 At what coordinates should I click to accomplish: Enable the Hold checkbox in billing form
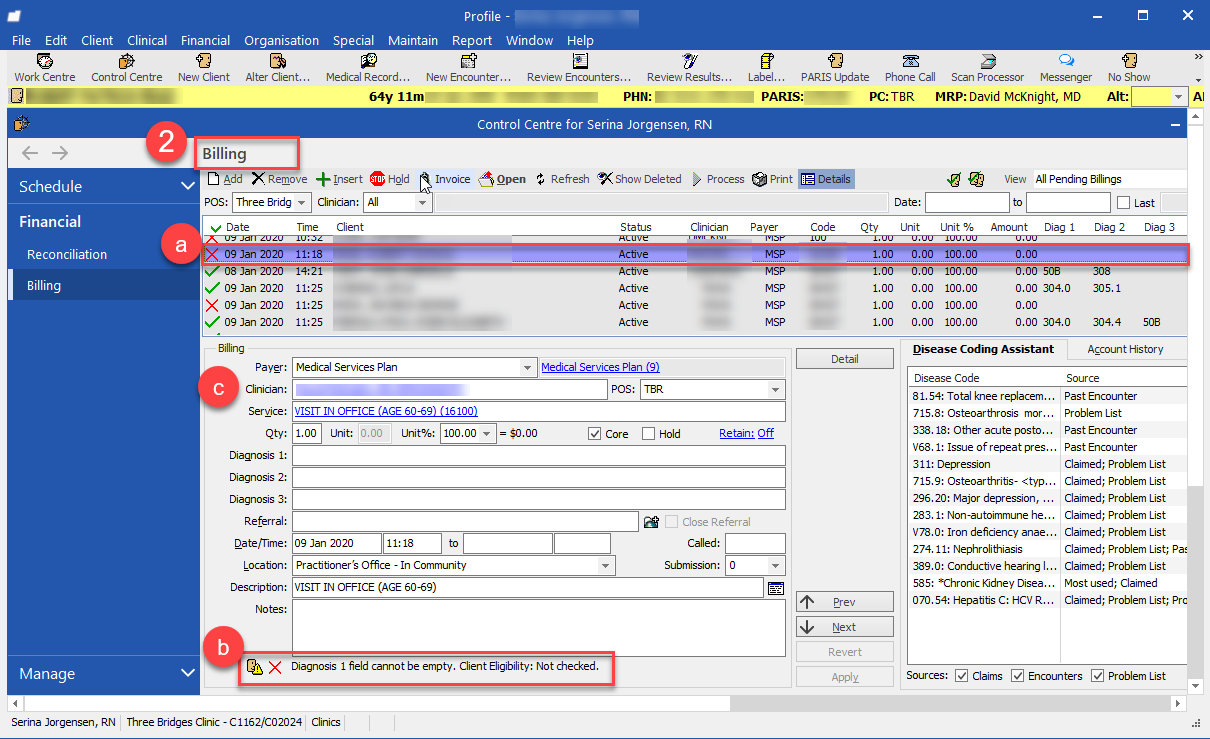[649, 434]
